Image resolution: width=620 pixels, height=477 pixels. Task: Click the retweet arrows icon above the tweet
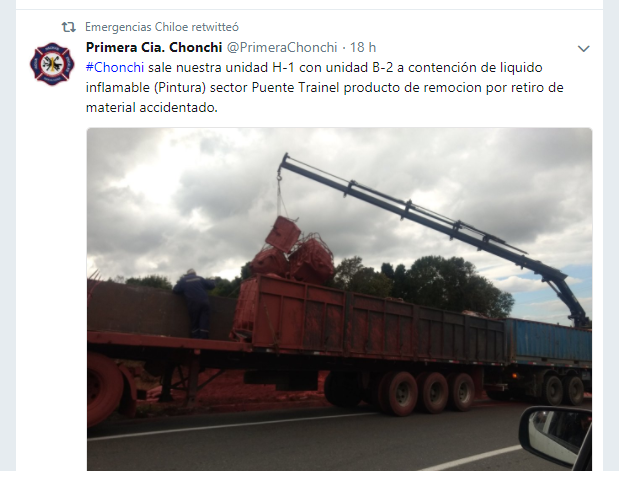68,27
